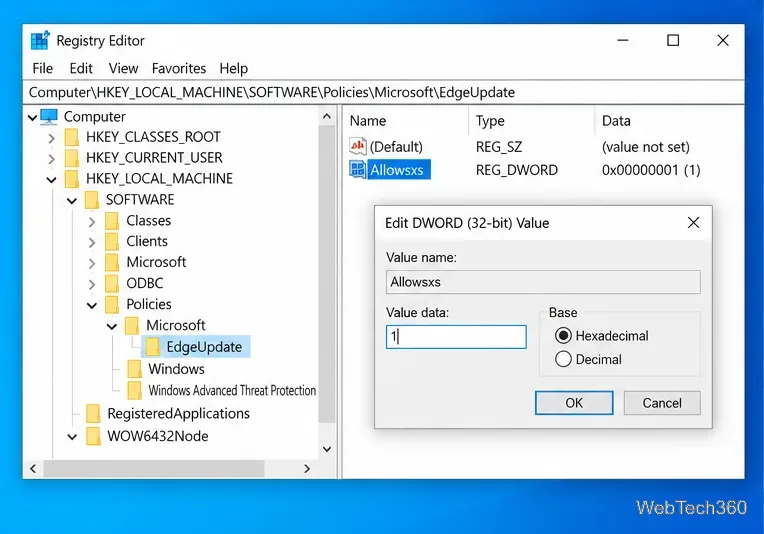Click the WOW6432Node folder icon

coord(93,436)
